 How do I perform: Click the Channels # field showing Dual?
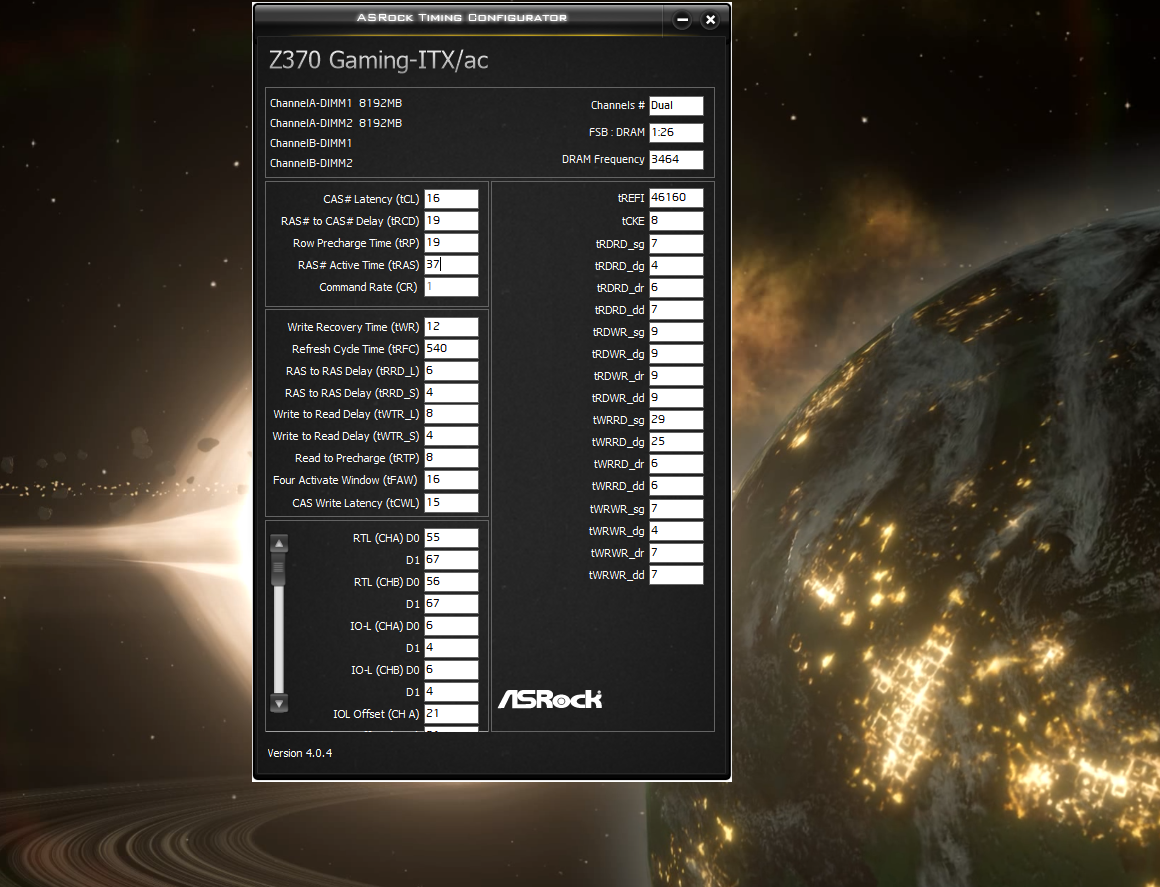(x=676, y=105)
